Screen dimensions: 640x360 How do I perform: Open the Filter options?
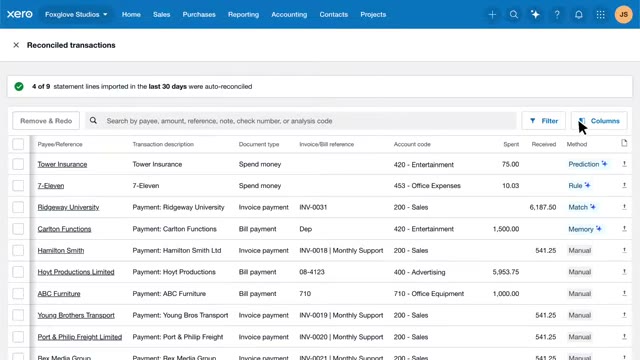[x=543, y=121]
